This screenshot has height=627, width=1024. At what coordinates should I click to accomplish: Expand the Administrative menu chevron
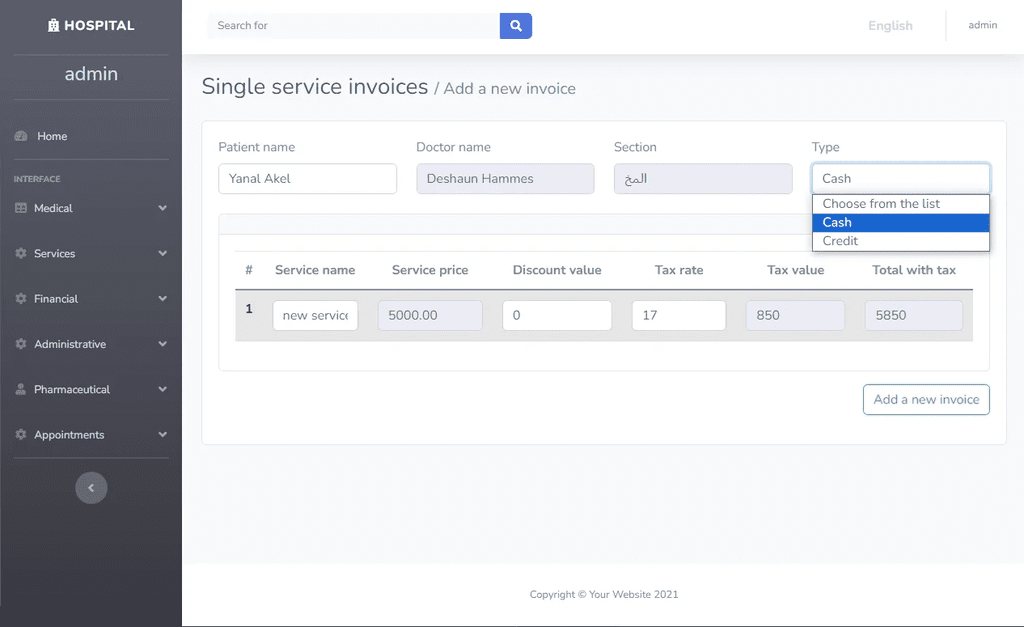[x=163, y=344]
